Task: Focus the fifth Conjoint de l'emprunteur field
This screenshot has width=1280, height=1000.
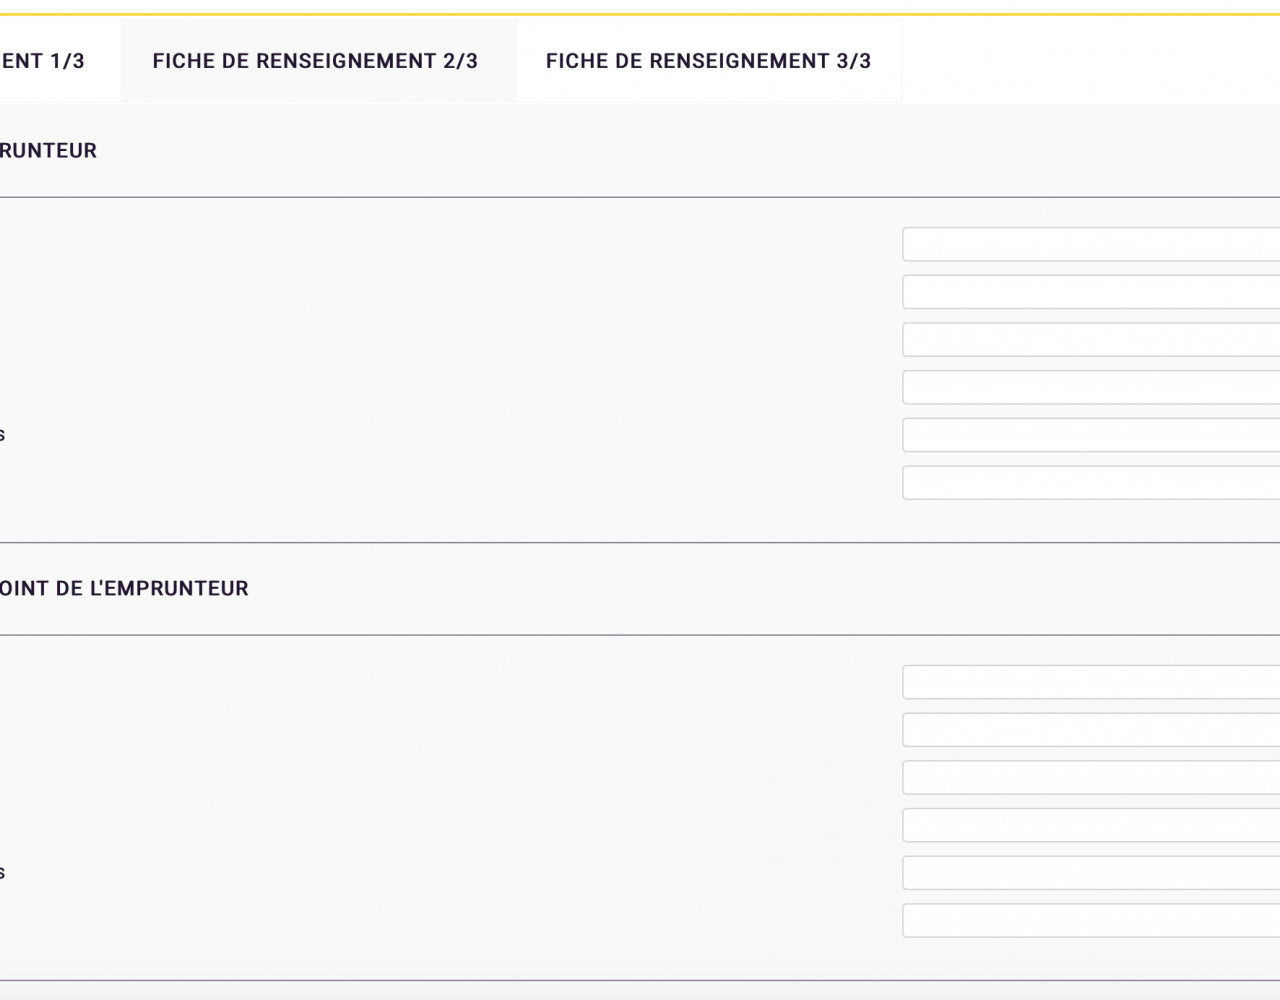Action: [x=1091, y=873]
